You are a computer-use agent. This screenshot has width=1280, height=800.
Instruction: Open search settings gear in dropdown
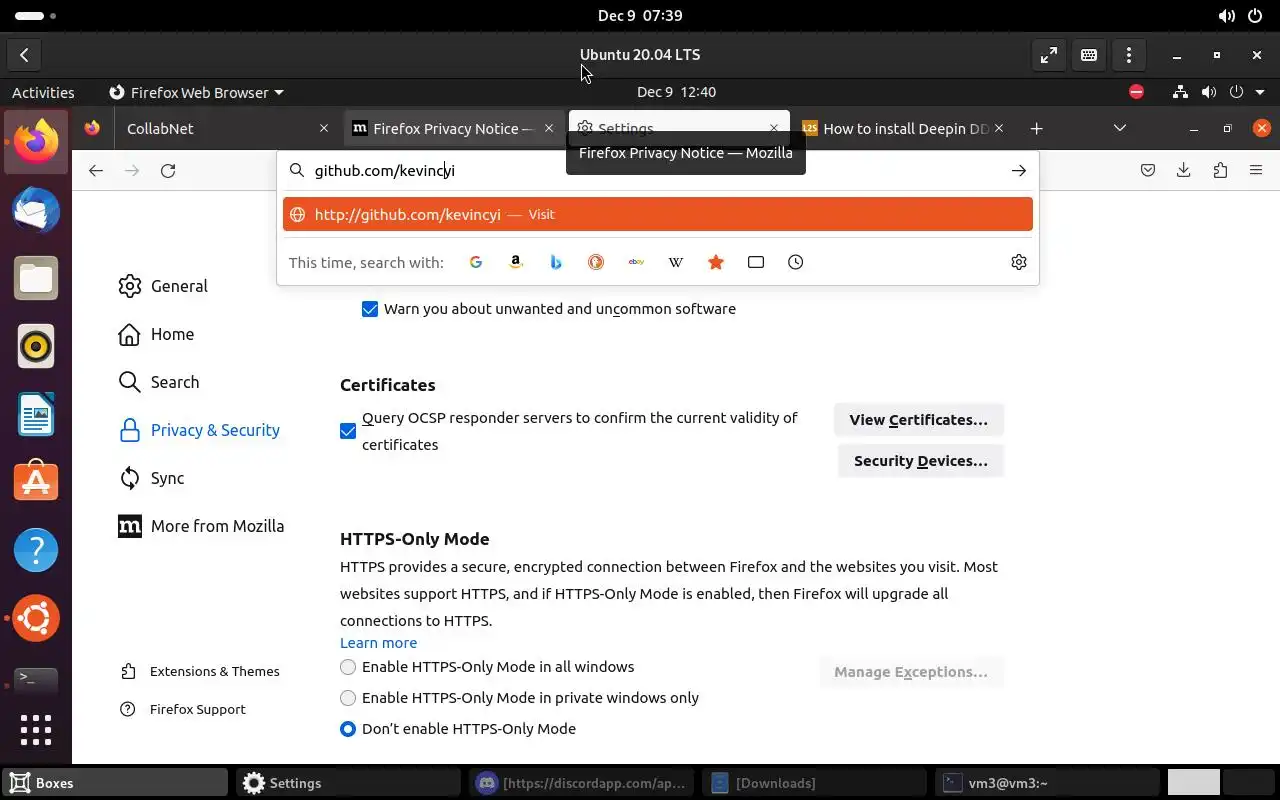tap(1019, 262)
